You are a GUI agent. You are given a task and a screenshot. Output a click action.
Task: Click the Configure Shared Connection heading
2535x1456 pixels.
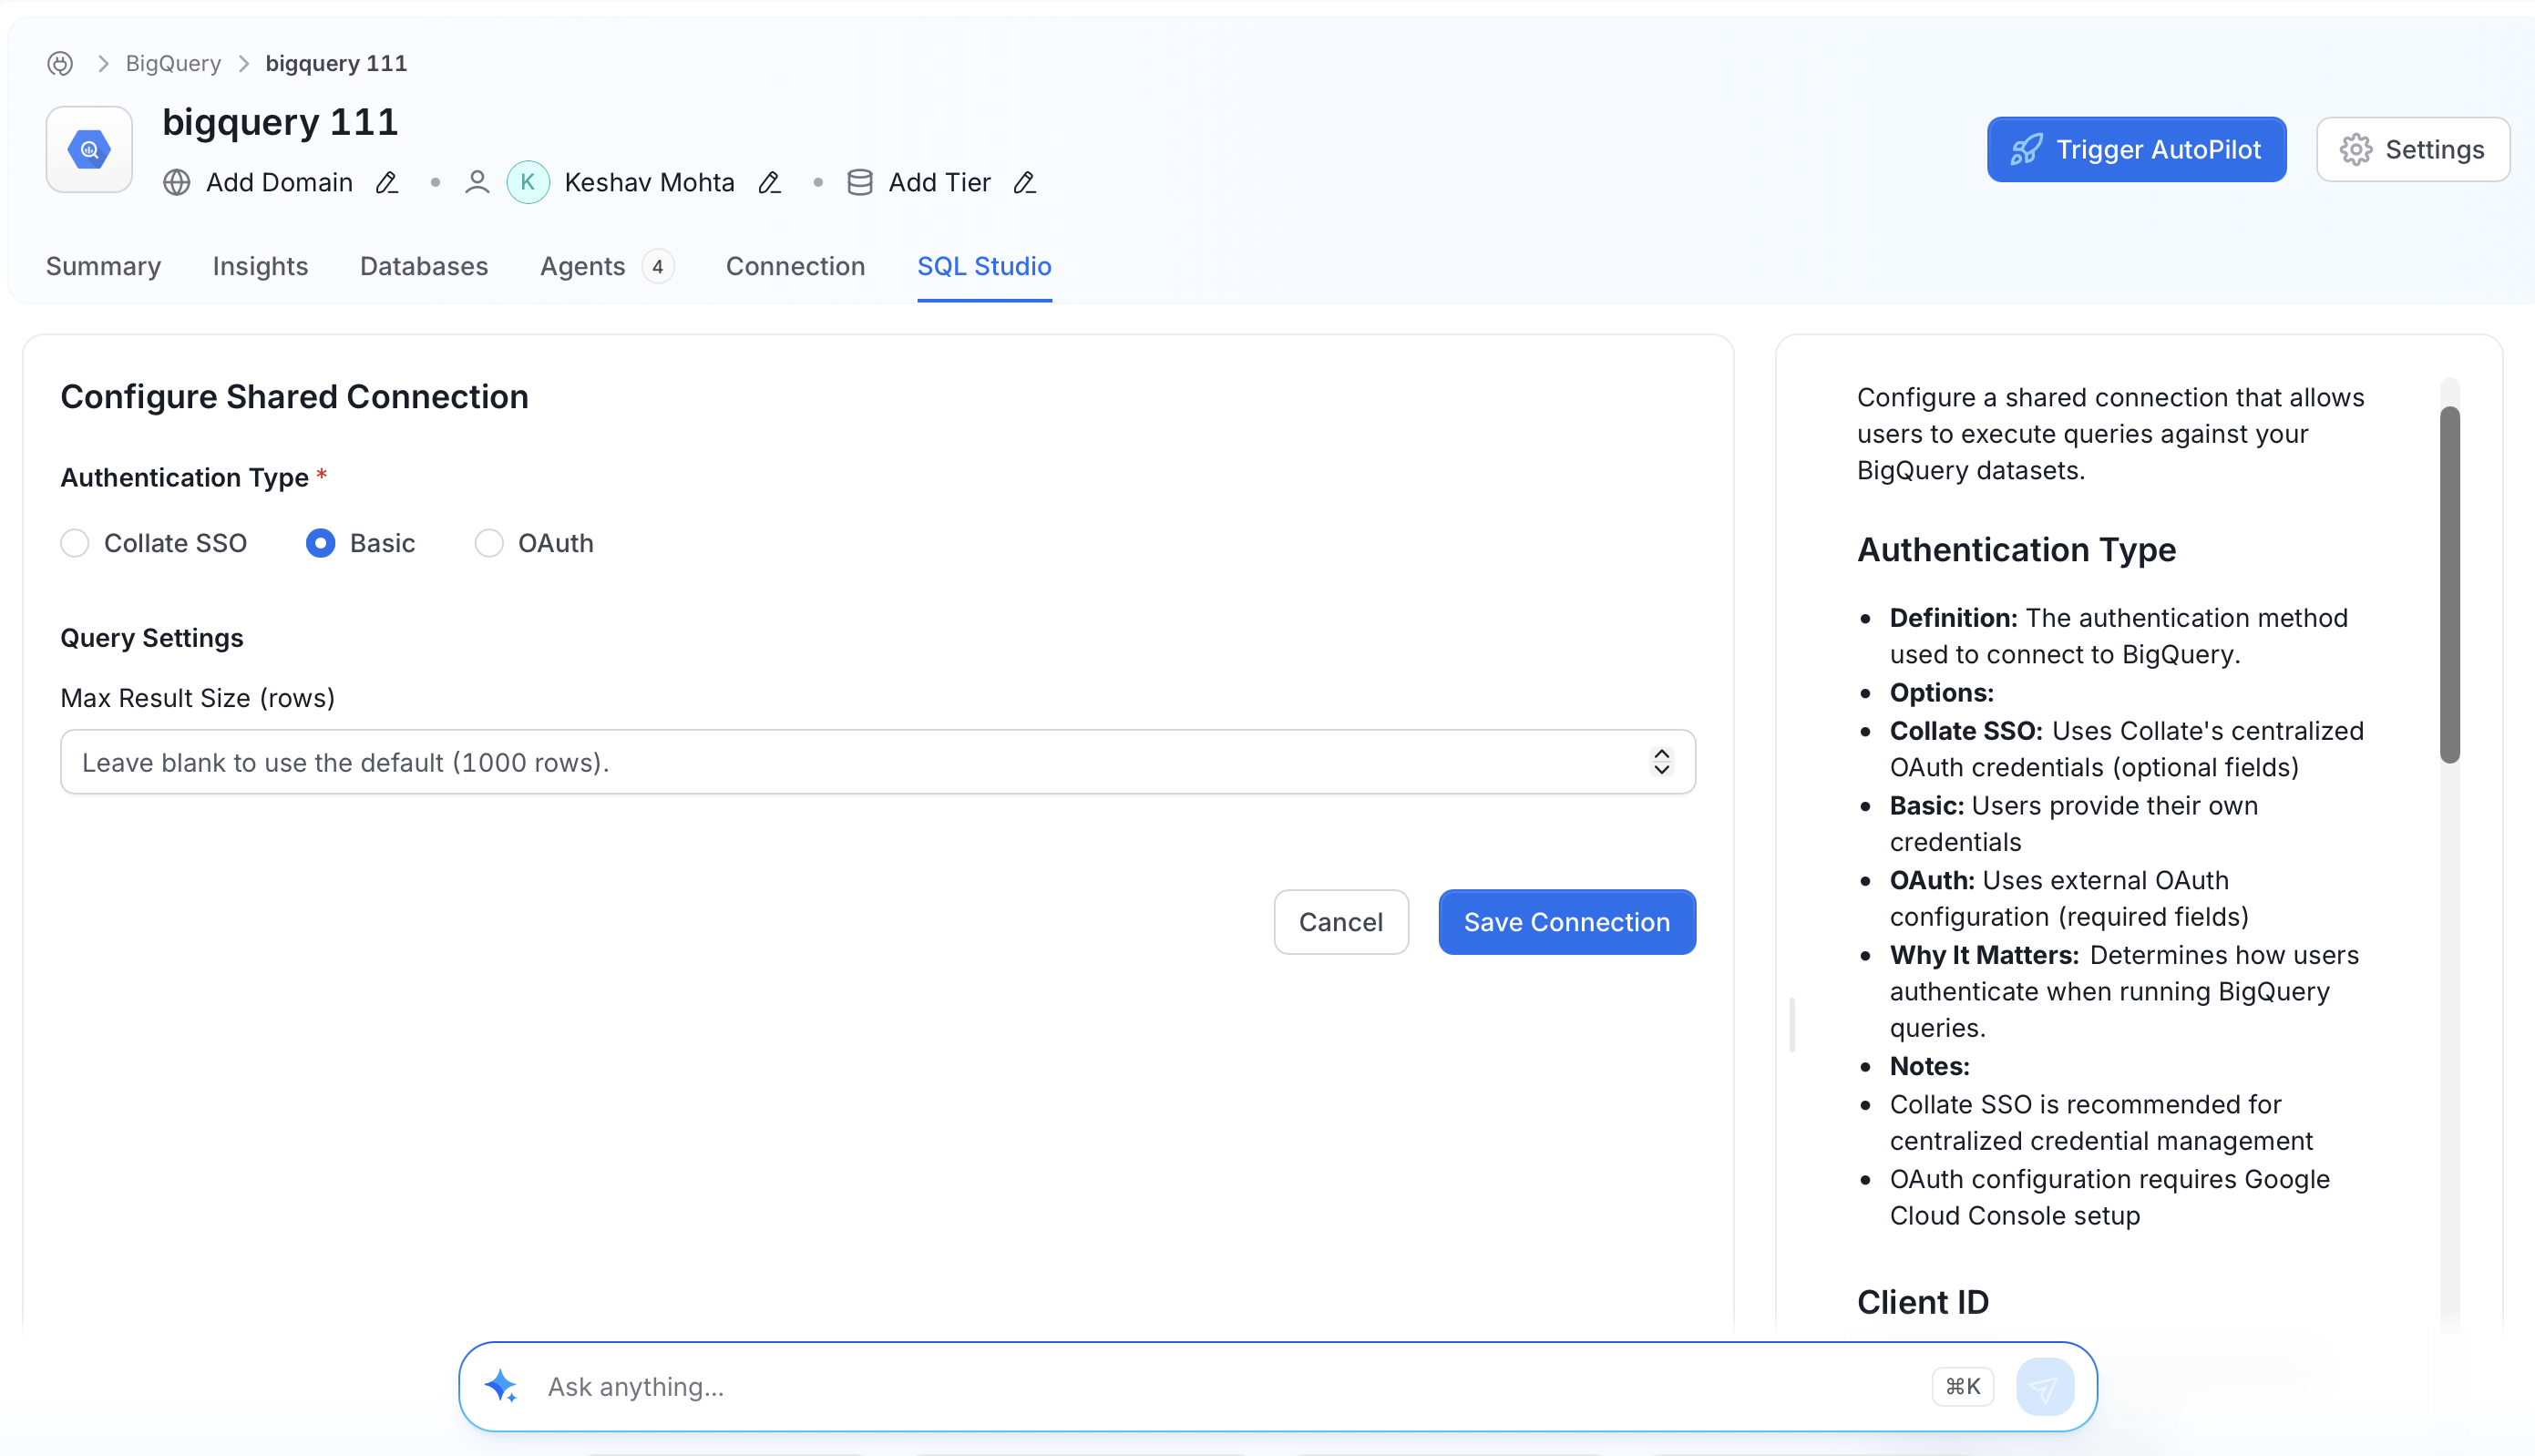[x=294, y=397]
